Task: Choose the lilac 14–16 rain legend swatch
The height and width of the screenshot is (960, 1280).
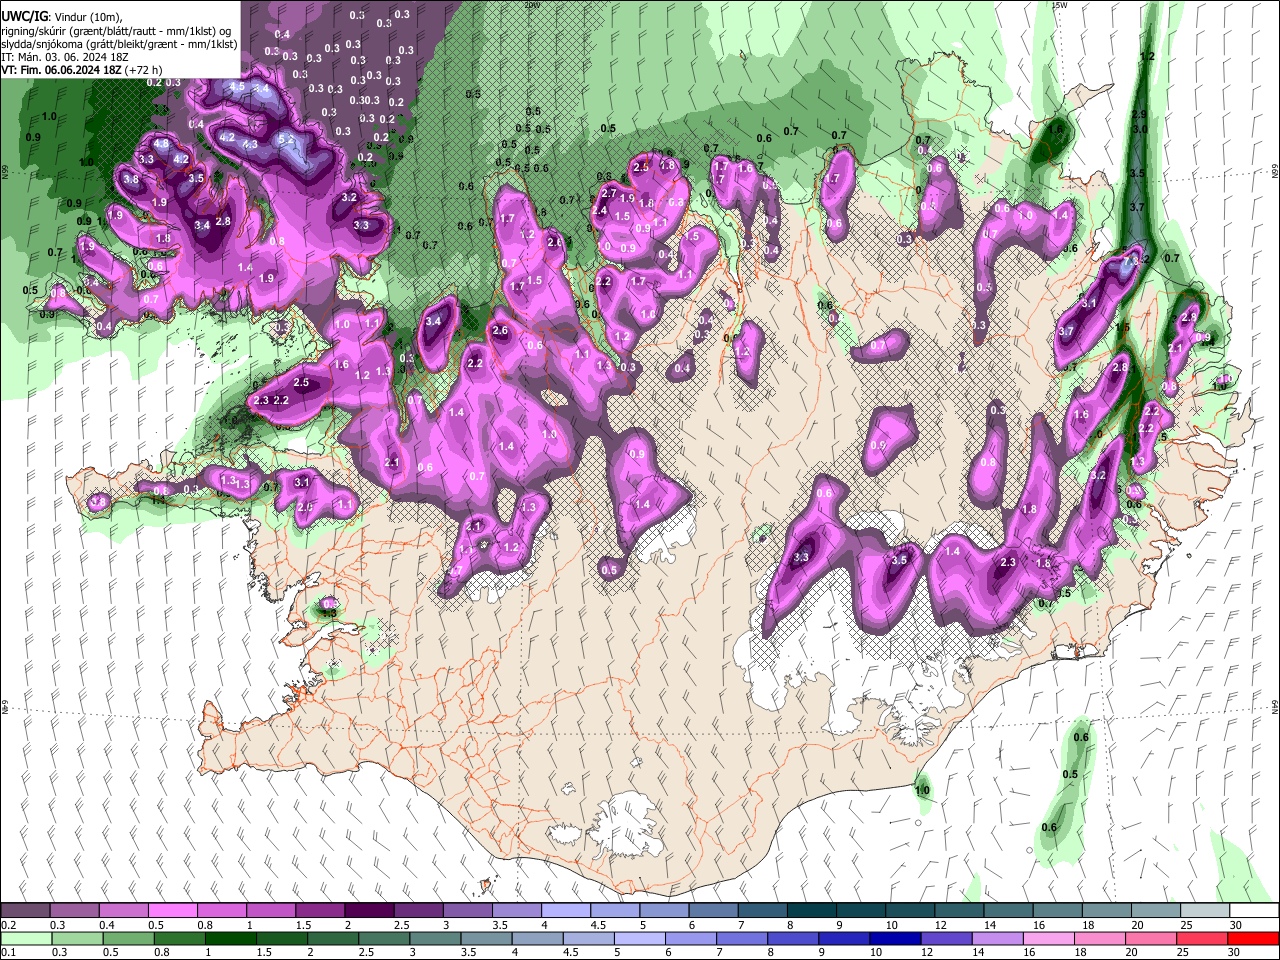Action: [997, 938]
